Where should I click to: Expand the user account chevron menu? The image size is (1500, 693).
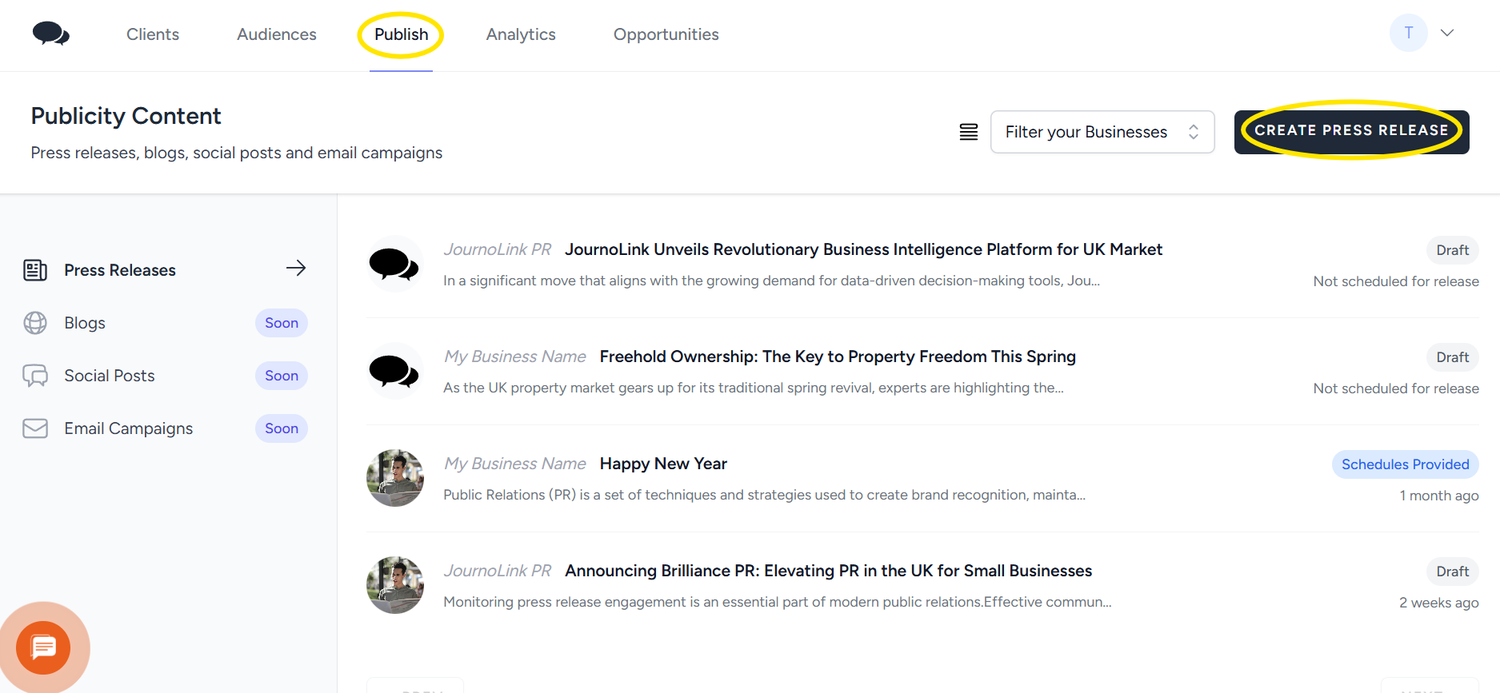coord(1447,33)
